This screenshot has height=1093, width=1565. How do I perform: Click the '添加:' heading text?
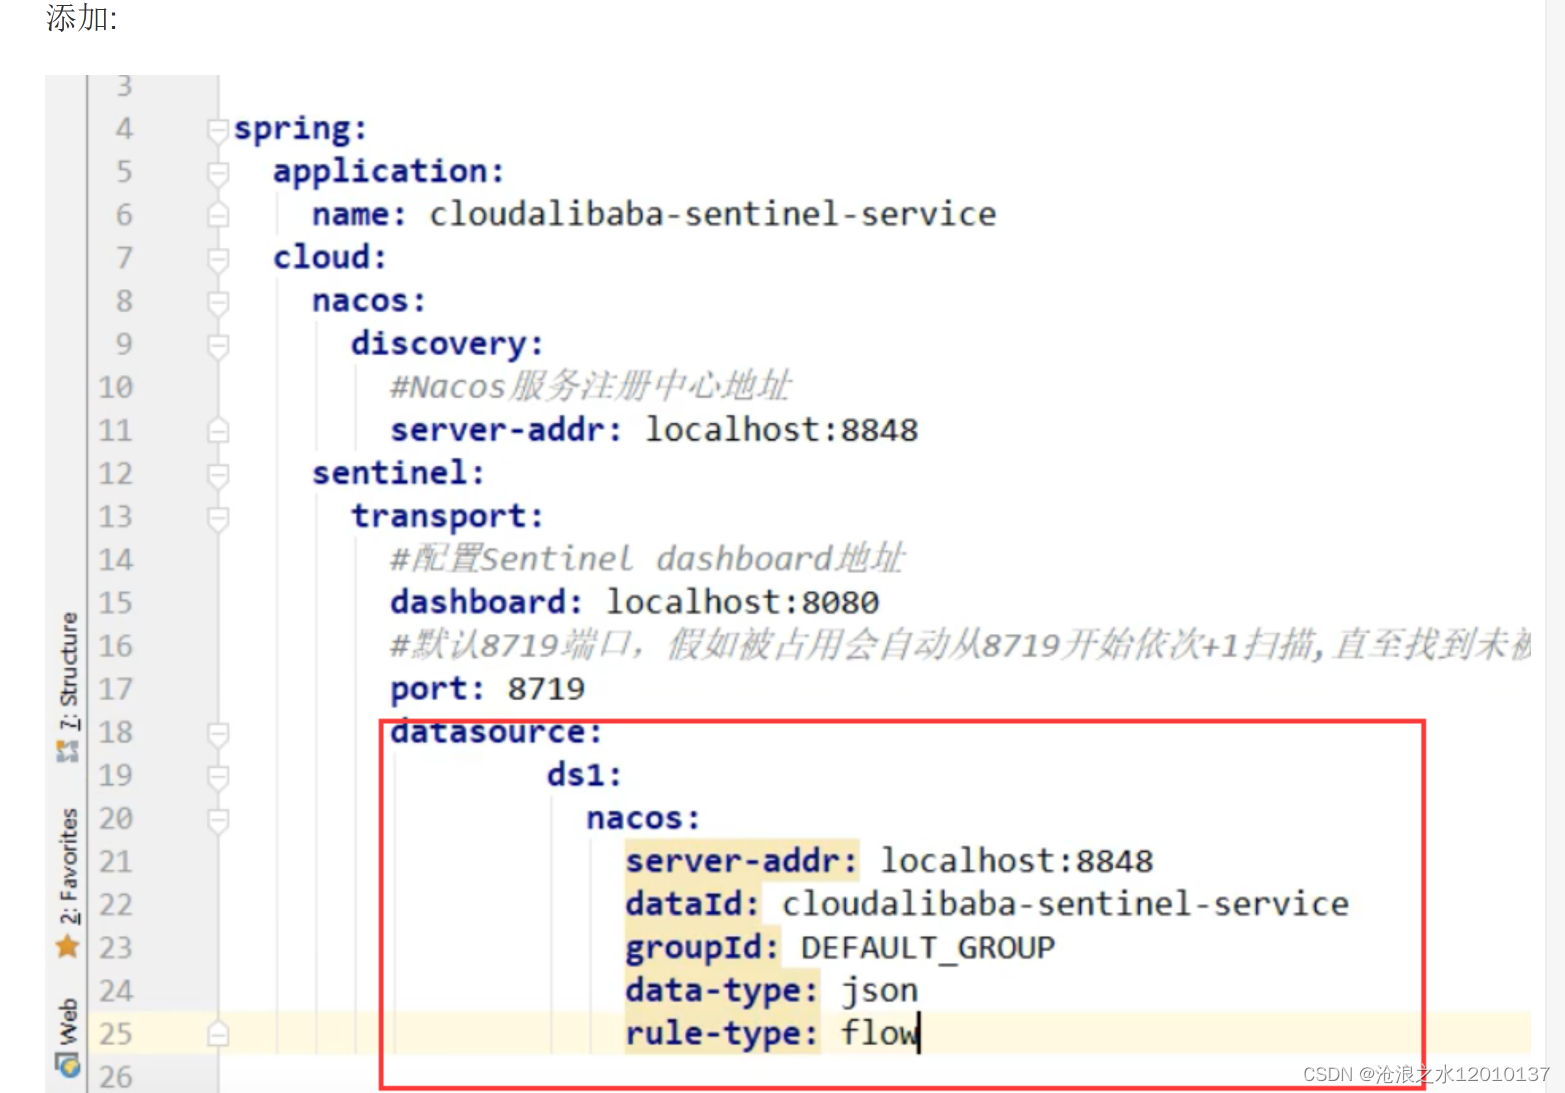pos(82,18)
